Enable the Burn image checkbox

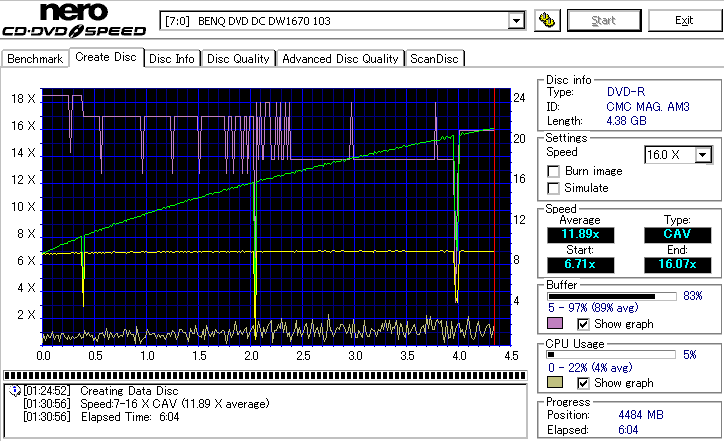coord(553,171)
